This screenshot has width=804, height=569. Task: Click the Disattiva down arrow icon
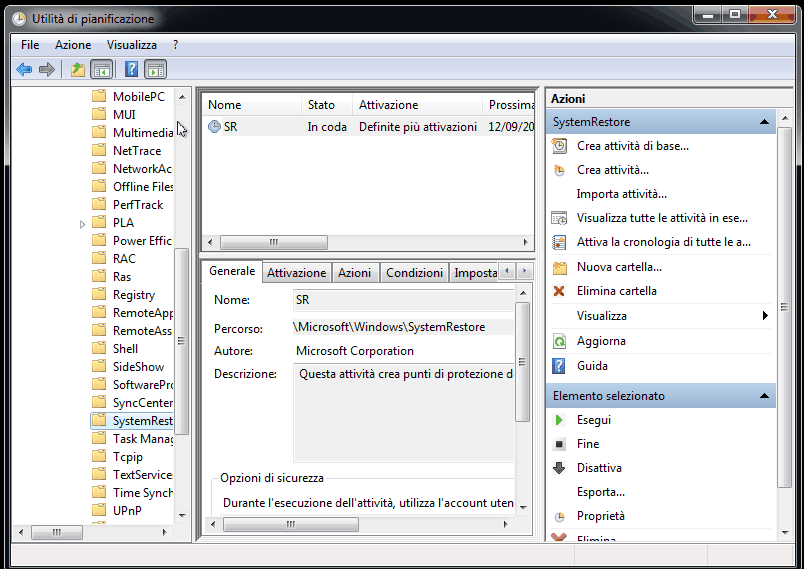click(x=559, y=468)
